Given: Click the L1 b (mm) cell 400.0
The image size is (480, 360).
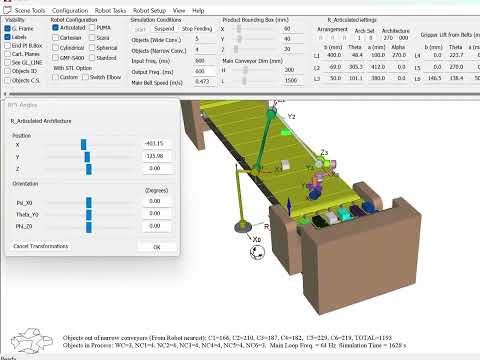Looking at the screenshot, I should (335, 55).
